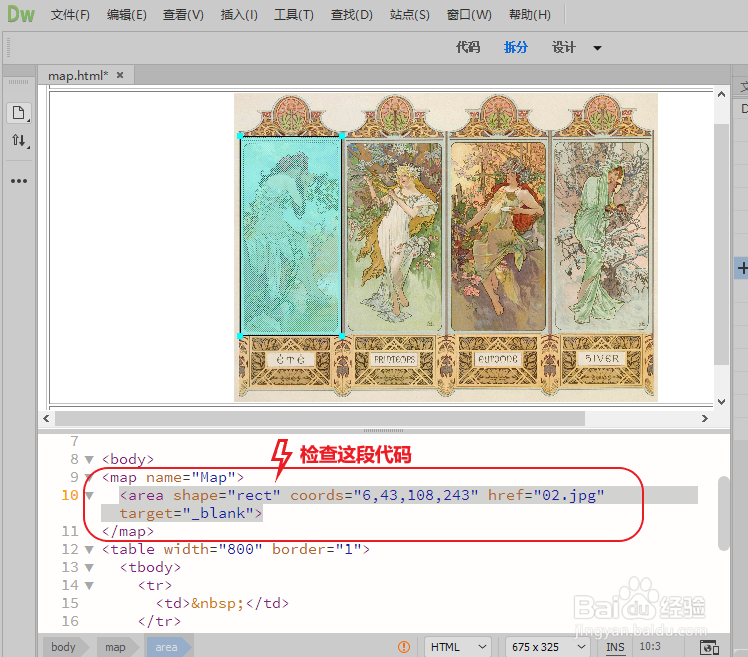This screenshot has width=748, height=657.
Task: Select the body tag in tag selector
Action: [x=63, y=647]
